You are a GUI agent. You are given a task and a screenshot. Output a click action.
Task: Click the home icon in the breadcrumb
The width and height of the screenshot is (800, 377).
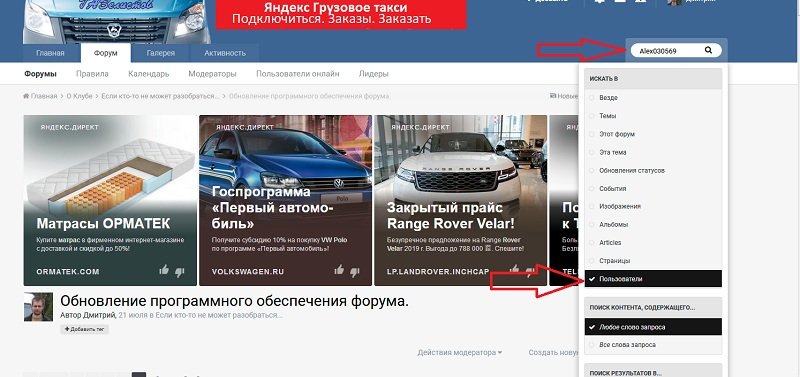(x=26, y=96)
